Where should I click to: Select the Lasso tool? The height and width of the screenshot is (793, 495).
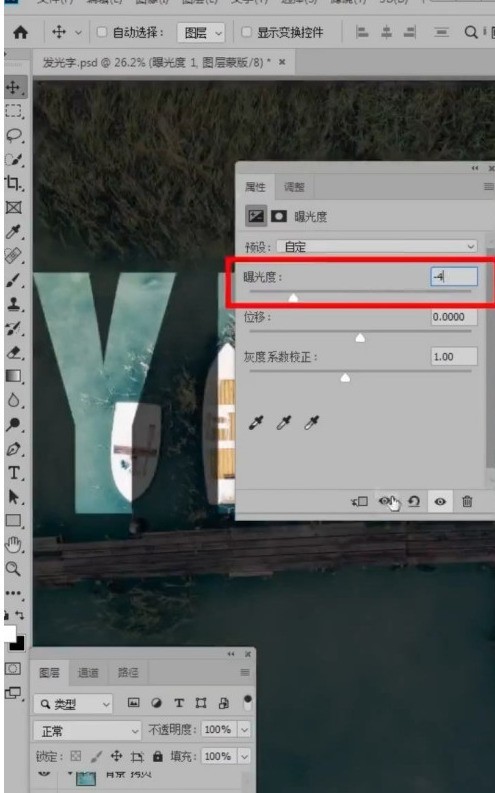pos(14,135)
